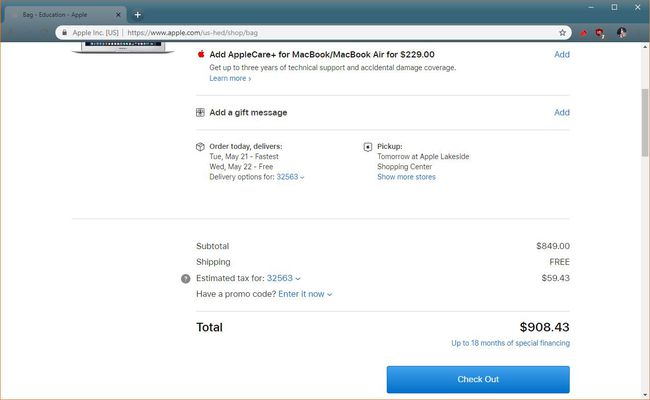This screenshot has height=400, width=650.
Task: Open the user profile avatar in Chrome
Action: [621, 33]
